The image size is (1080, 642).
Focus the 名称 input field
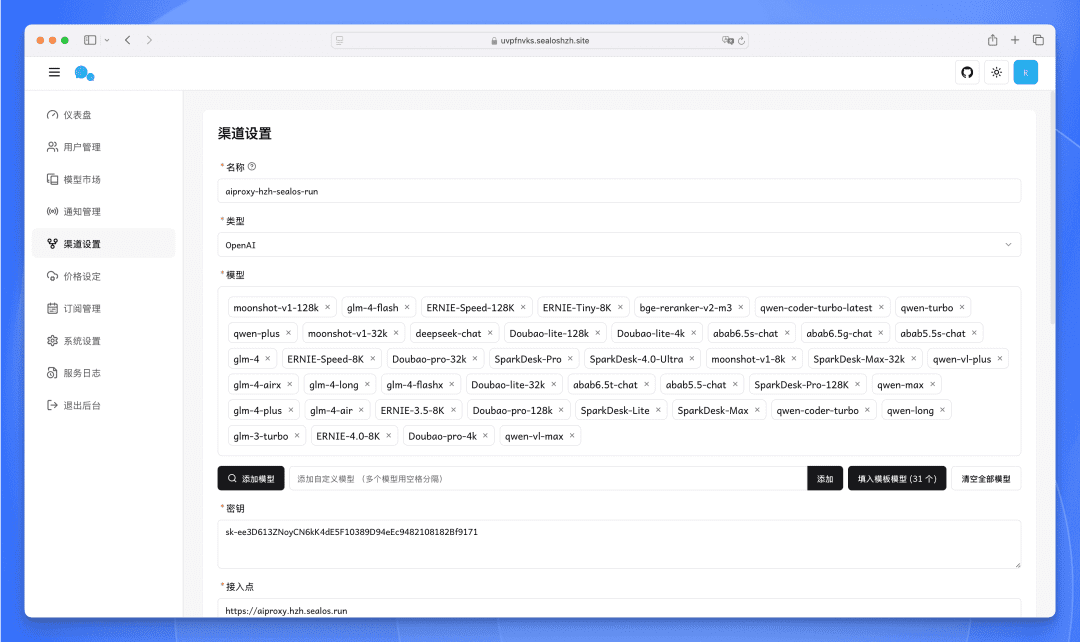pyautogui.click(x=619, y=191)
